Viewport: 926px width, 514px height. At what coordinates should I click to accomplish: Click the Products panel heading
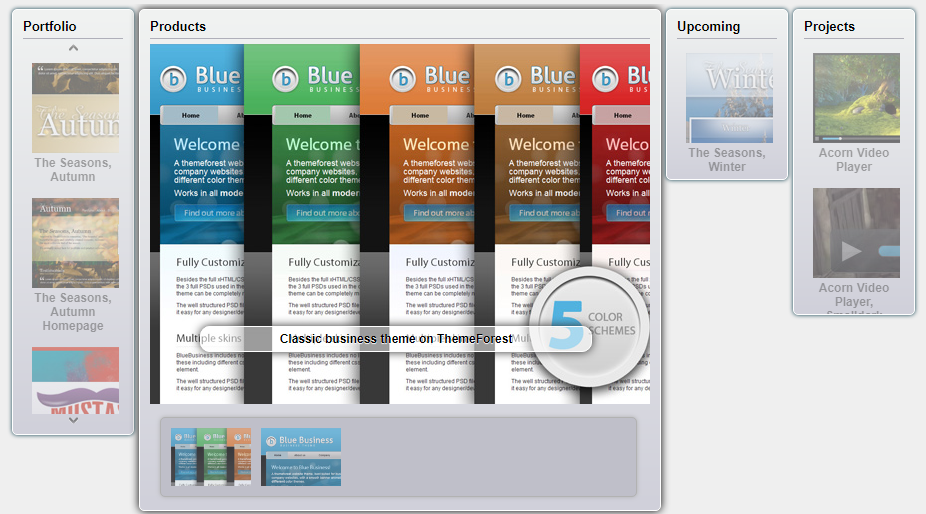point(178,27)
